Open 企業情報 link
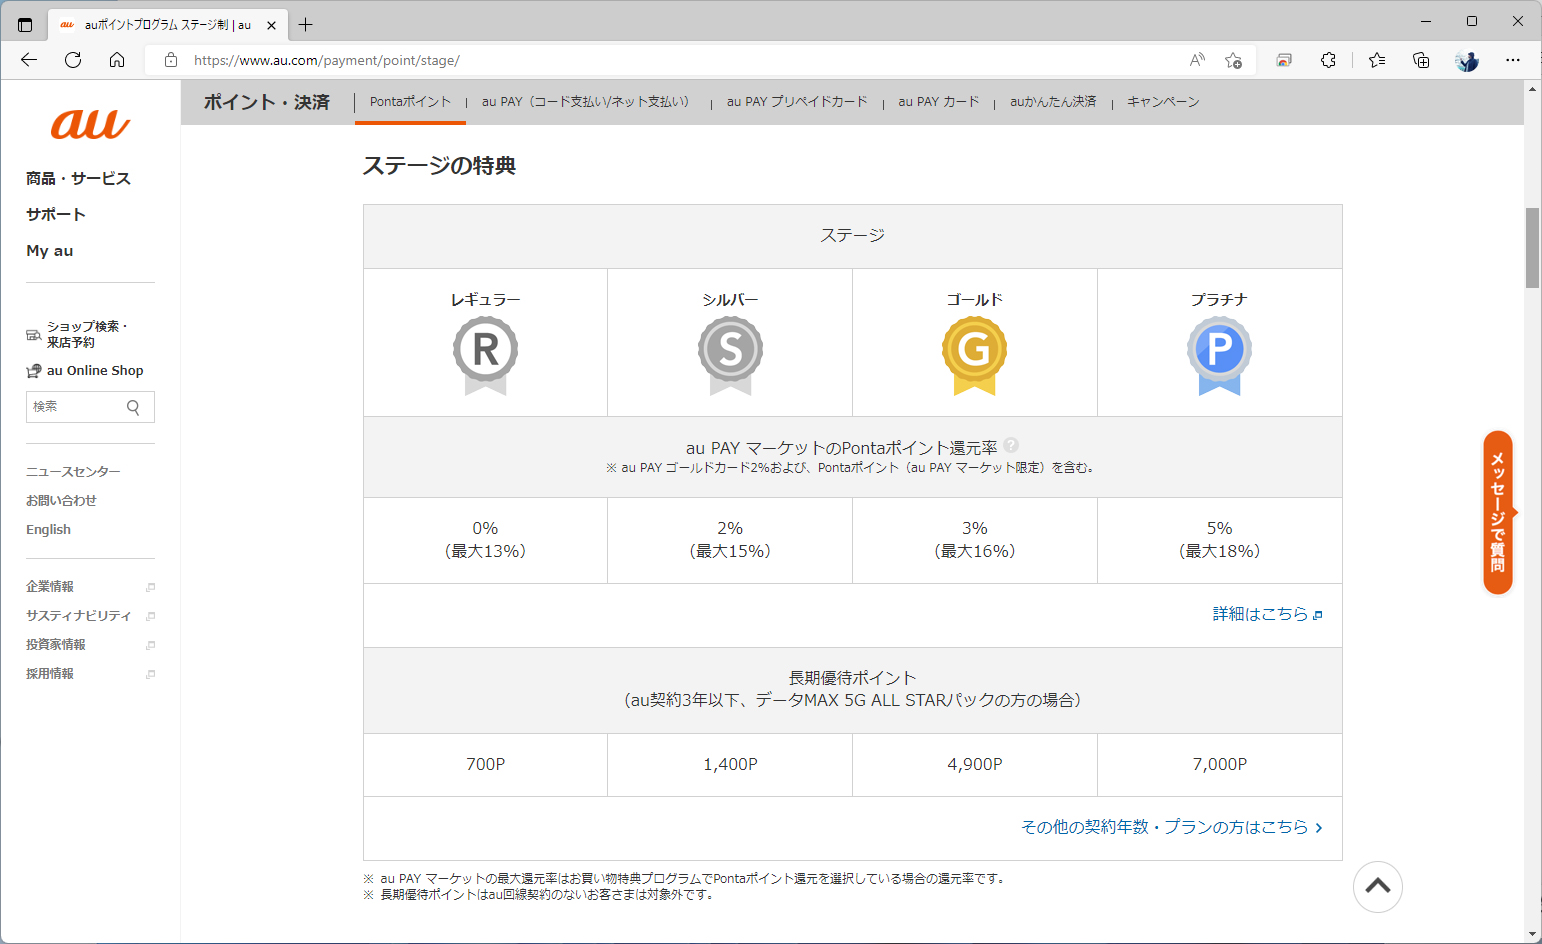The image size is (1542, 944). [x=50, y=587]
